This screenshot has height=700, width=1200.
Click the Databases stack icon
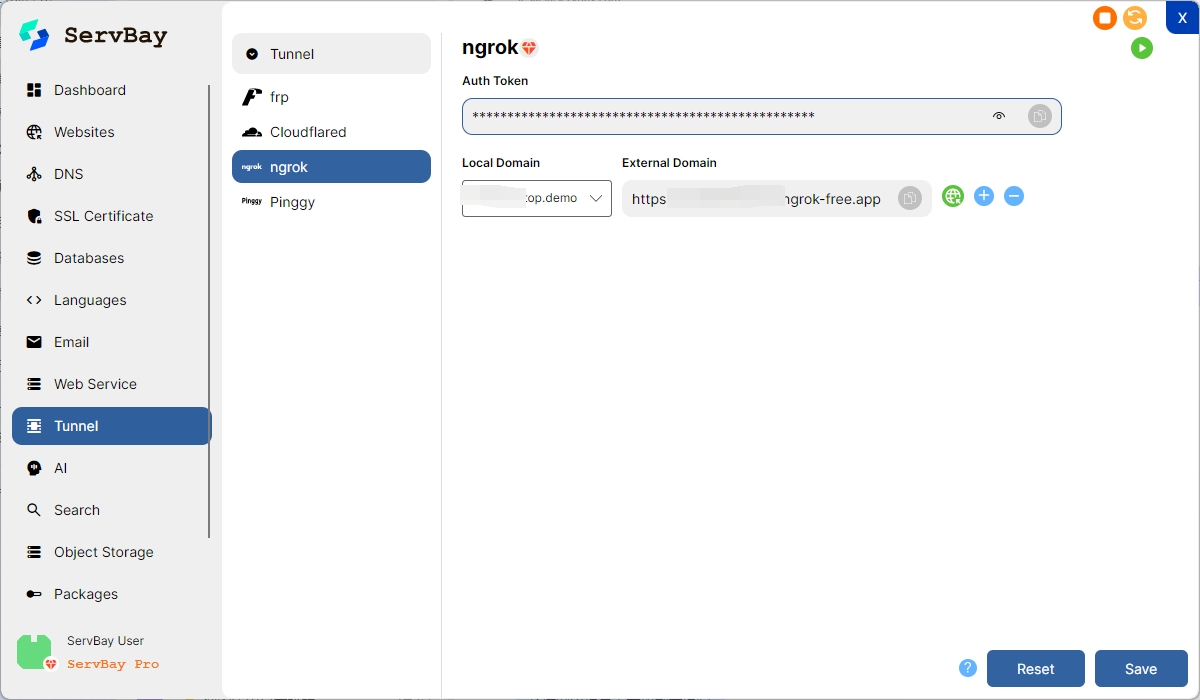[x=34, y=258]
